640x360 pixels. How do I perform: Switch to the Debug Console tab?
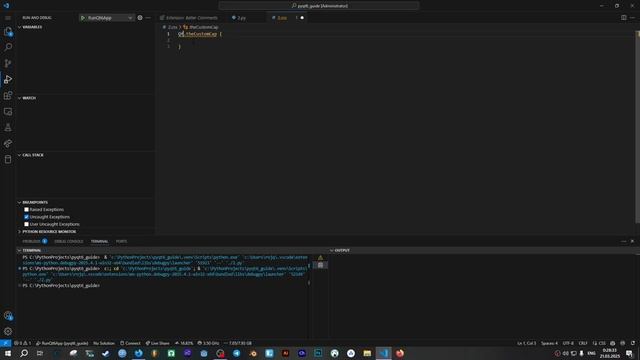[x=69, y=241]
